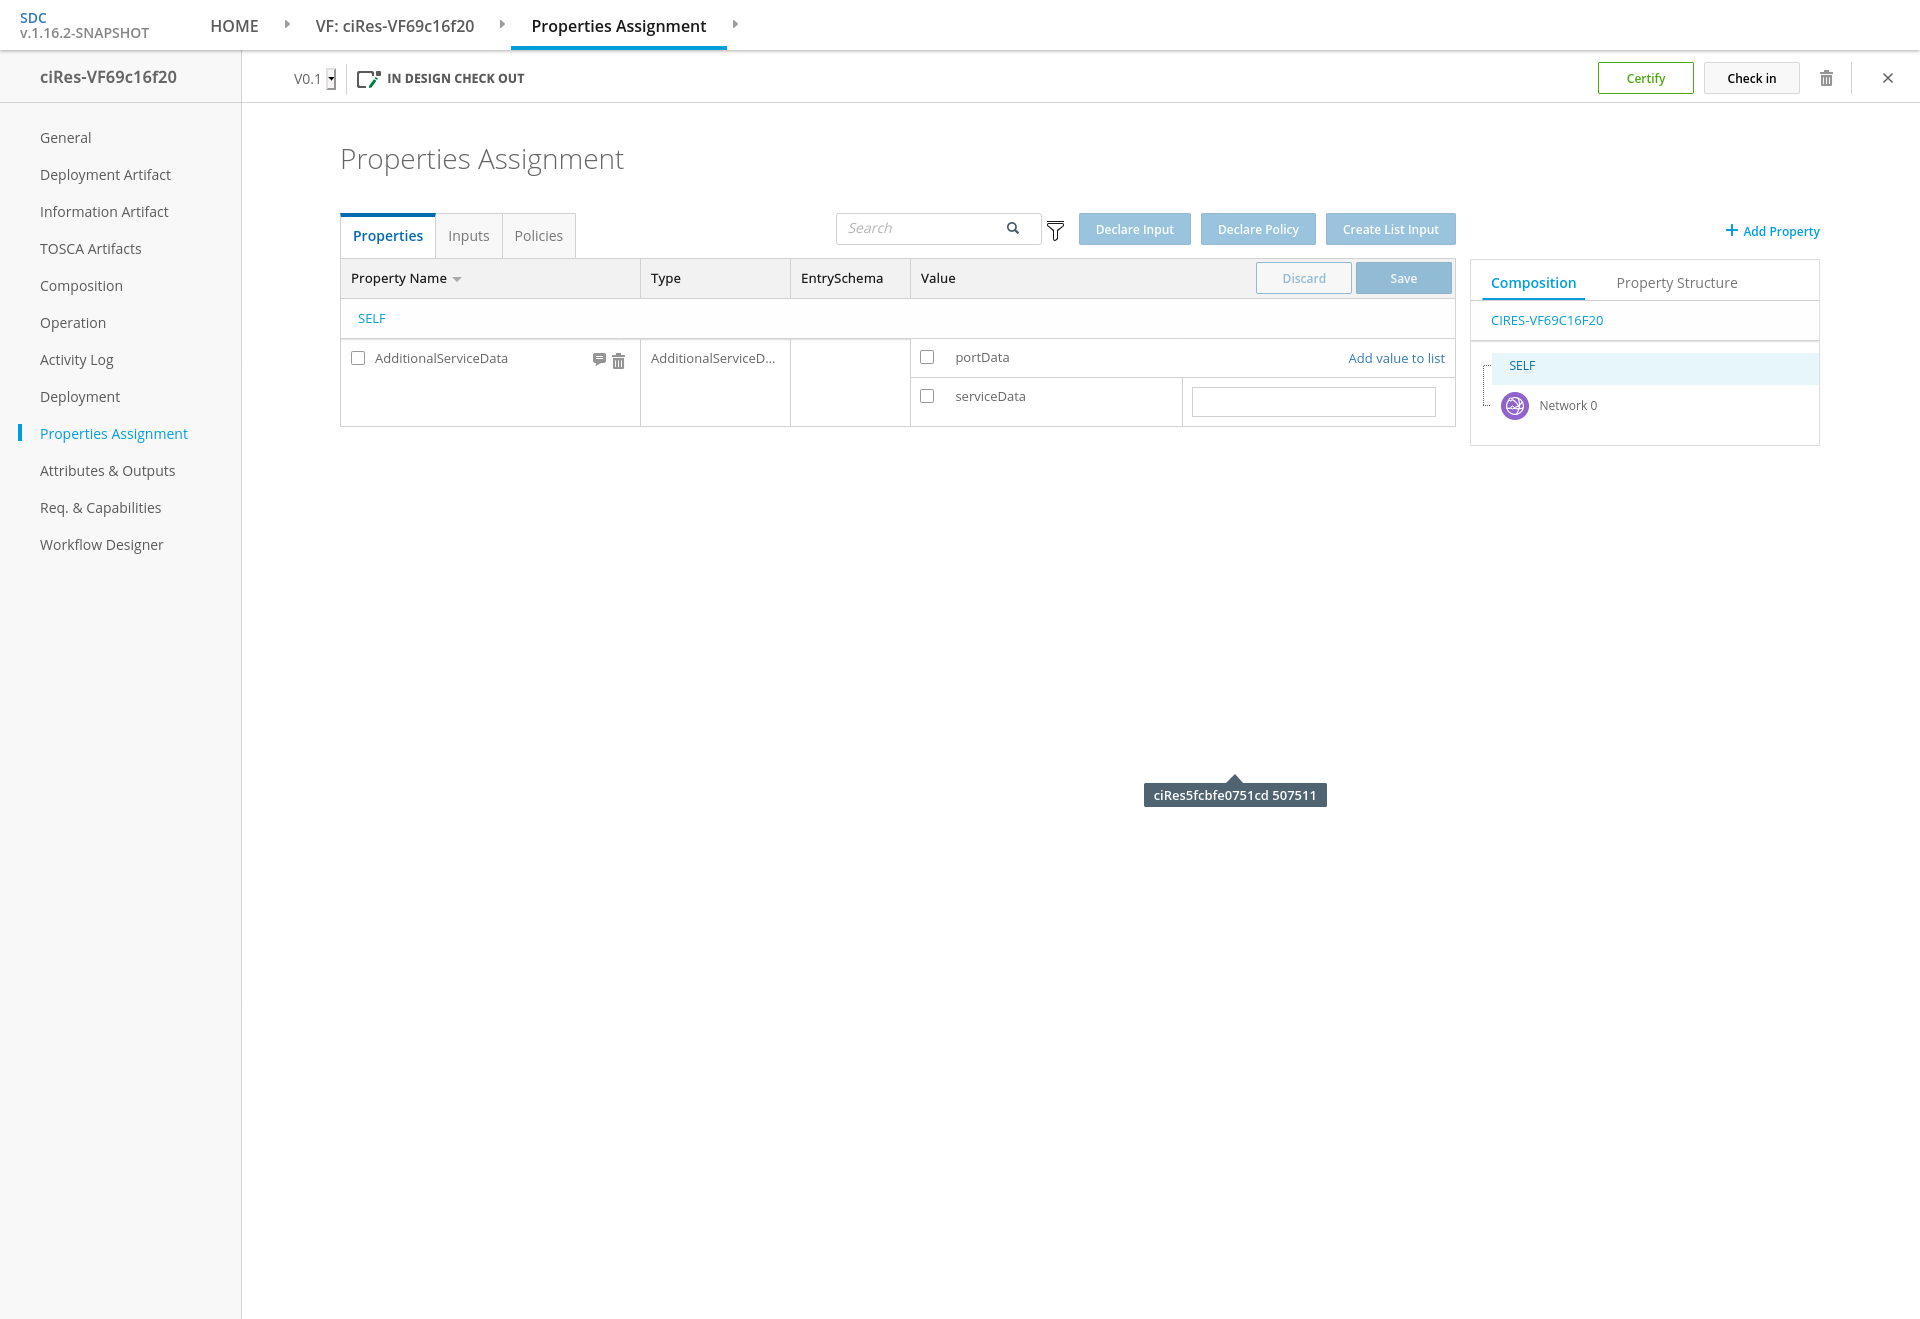Open the Property Structure tab

(x=1676, y=283)
